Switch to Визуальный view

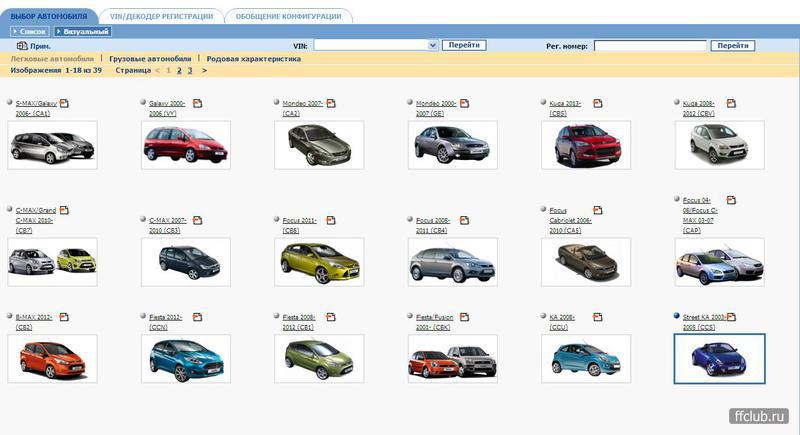(82, 32)
